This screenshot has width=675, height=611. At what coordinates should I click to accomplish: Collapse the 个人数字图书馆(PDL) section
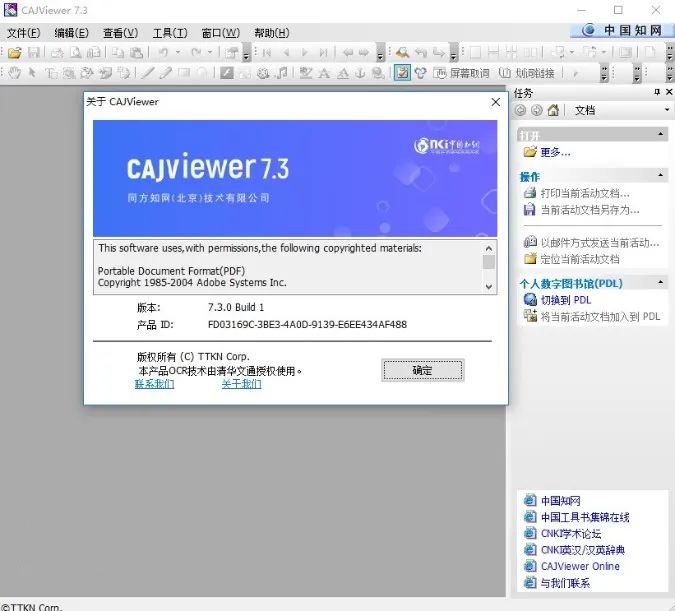tap(660, 282)
